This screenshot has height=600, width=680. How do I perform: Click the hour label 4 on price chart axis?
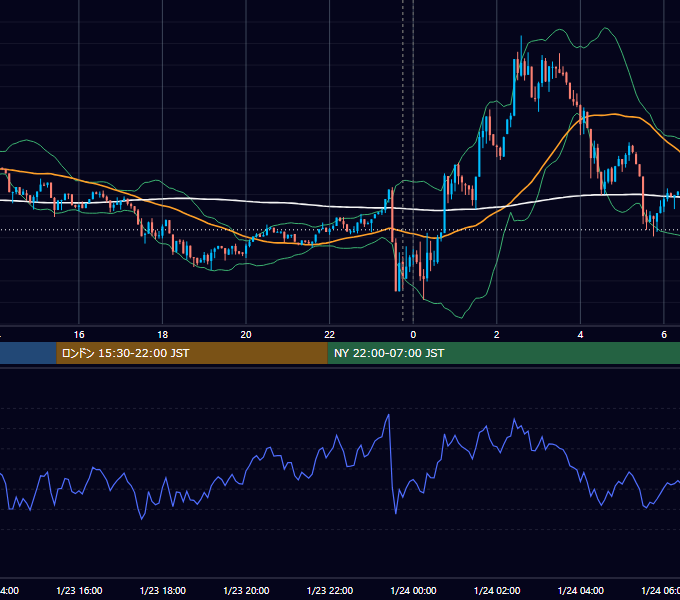pyautogui.click(x=580, y=335)
